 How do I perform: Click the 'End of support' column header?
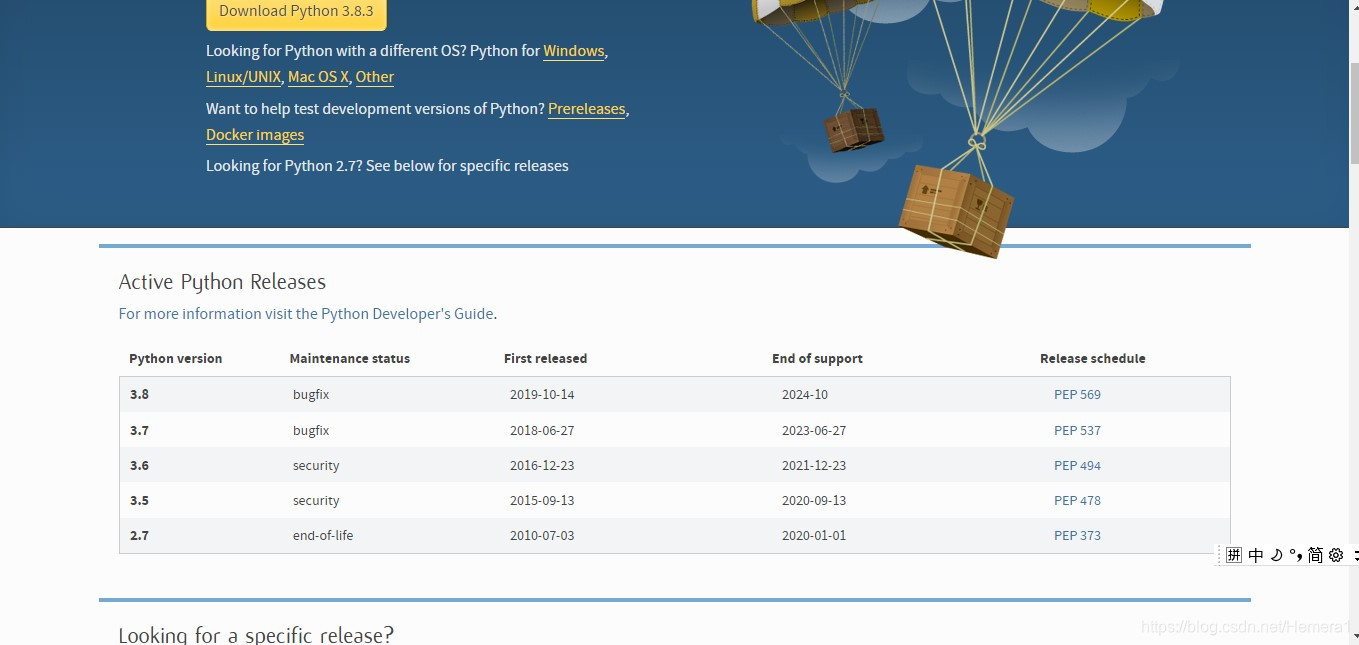coord(817,359)
